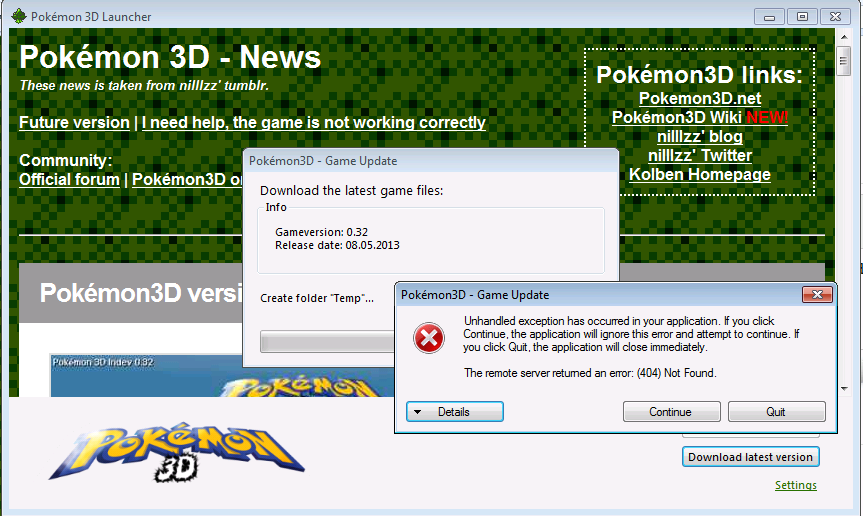863x516 pixels.
Task: Open the Settings link
Action: point(796,485)
